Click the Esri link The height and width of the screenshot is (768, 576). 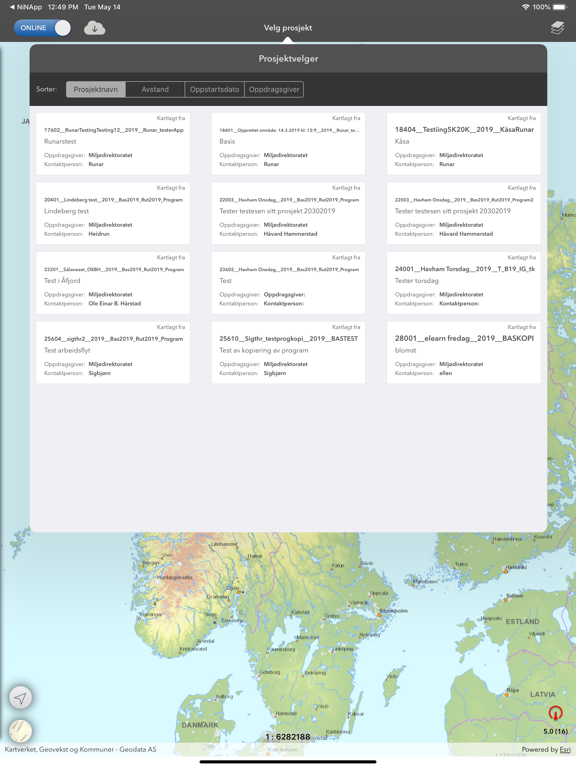pos(565,749)
